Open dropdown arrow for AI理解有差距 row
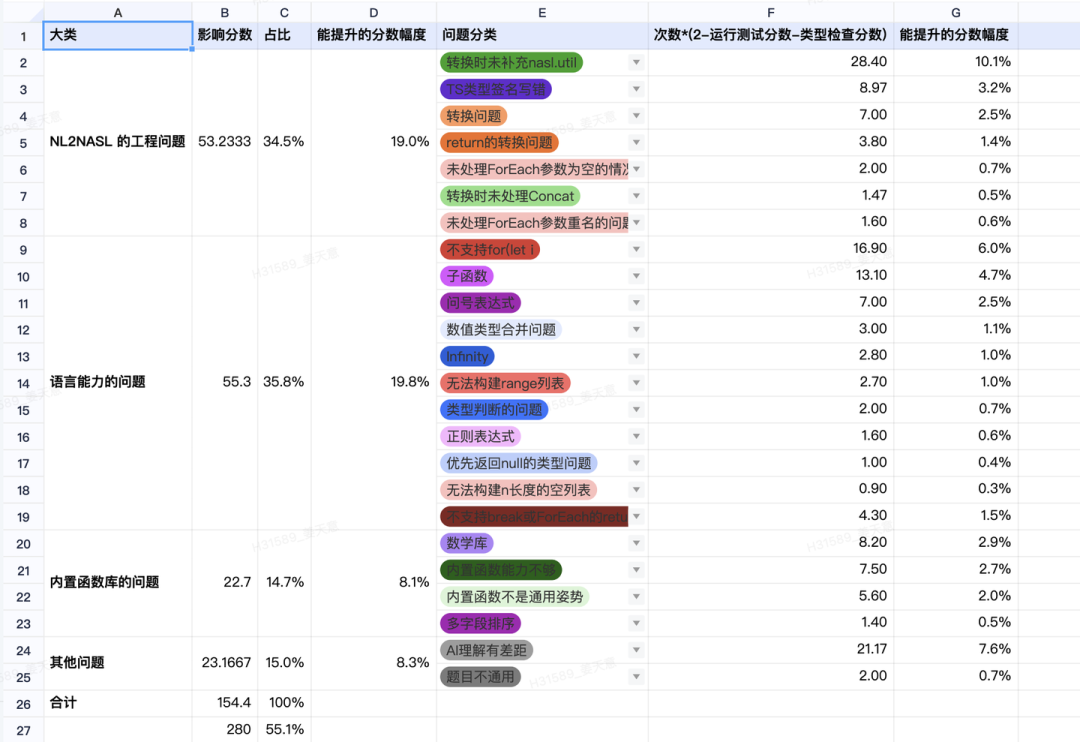The width and height of the screenshot is (1080, 742). tap(636, 650)
